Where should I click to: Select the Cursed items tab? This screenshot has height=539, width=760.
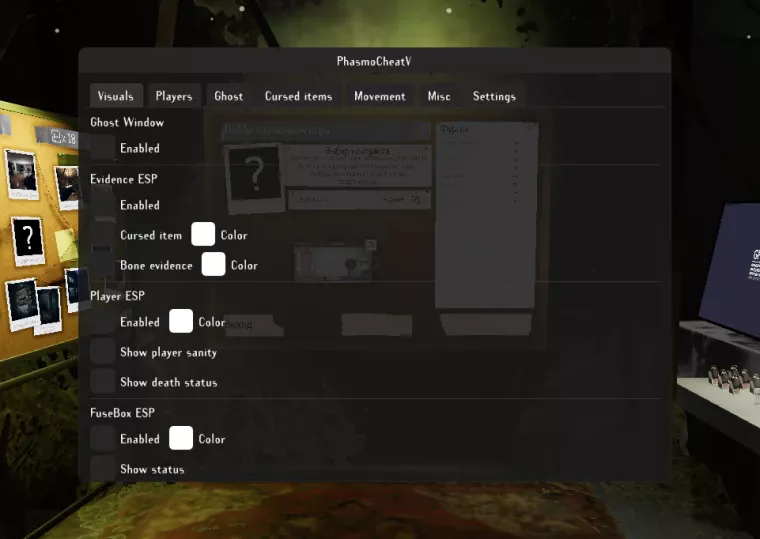click(x=299, y=96)
